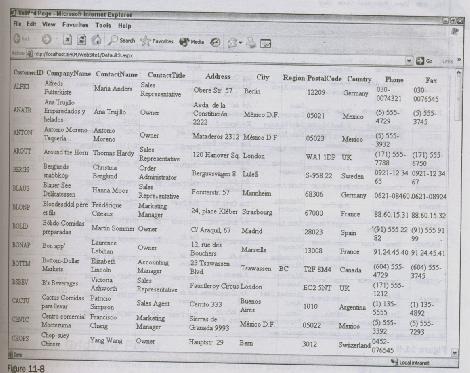Click into the address bar URL field
This screenshot has height=373, width=470.
217,57
